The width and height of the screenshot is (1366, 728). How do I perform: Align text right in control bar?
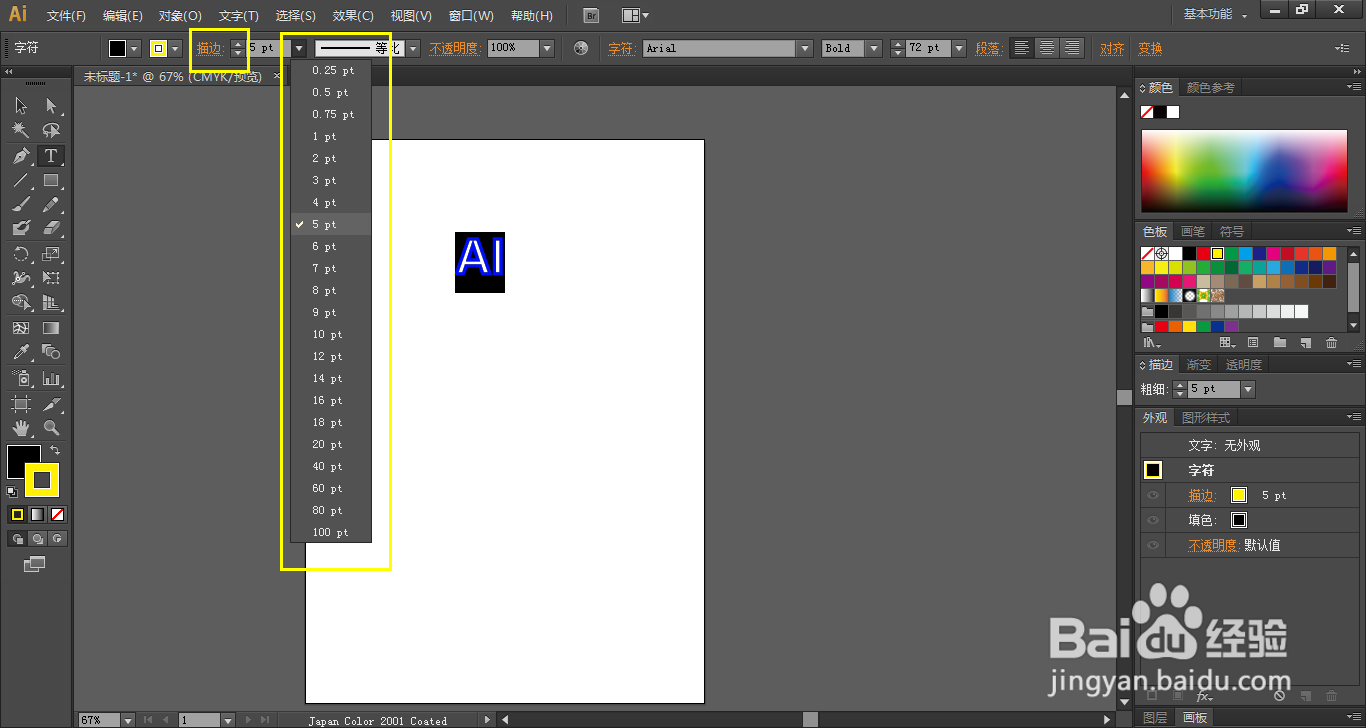[1072, 48]
